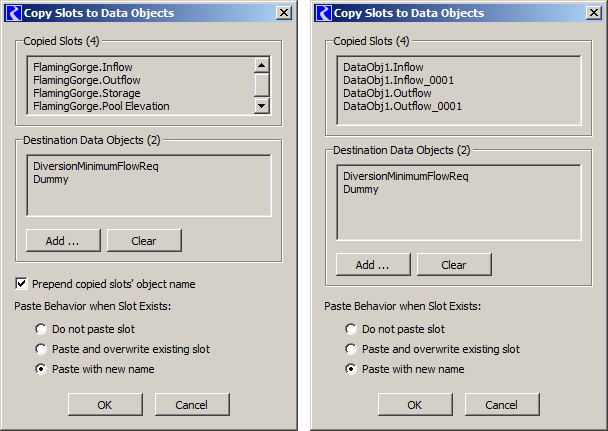This screenshot has height=431, width=608.
Task: Click the scroll up arrow in Copied Slots list
Action: (x=262, y=65)
